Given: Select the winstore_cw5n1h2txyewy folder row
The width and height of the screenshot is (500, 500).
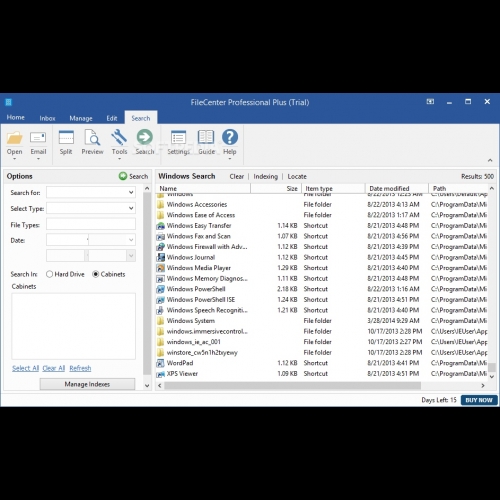Looking at the screenshot, I should click(x=322, y=352).
